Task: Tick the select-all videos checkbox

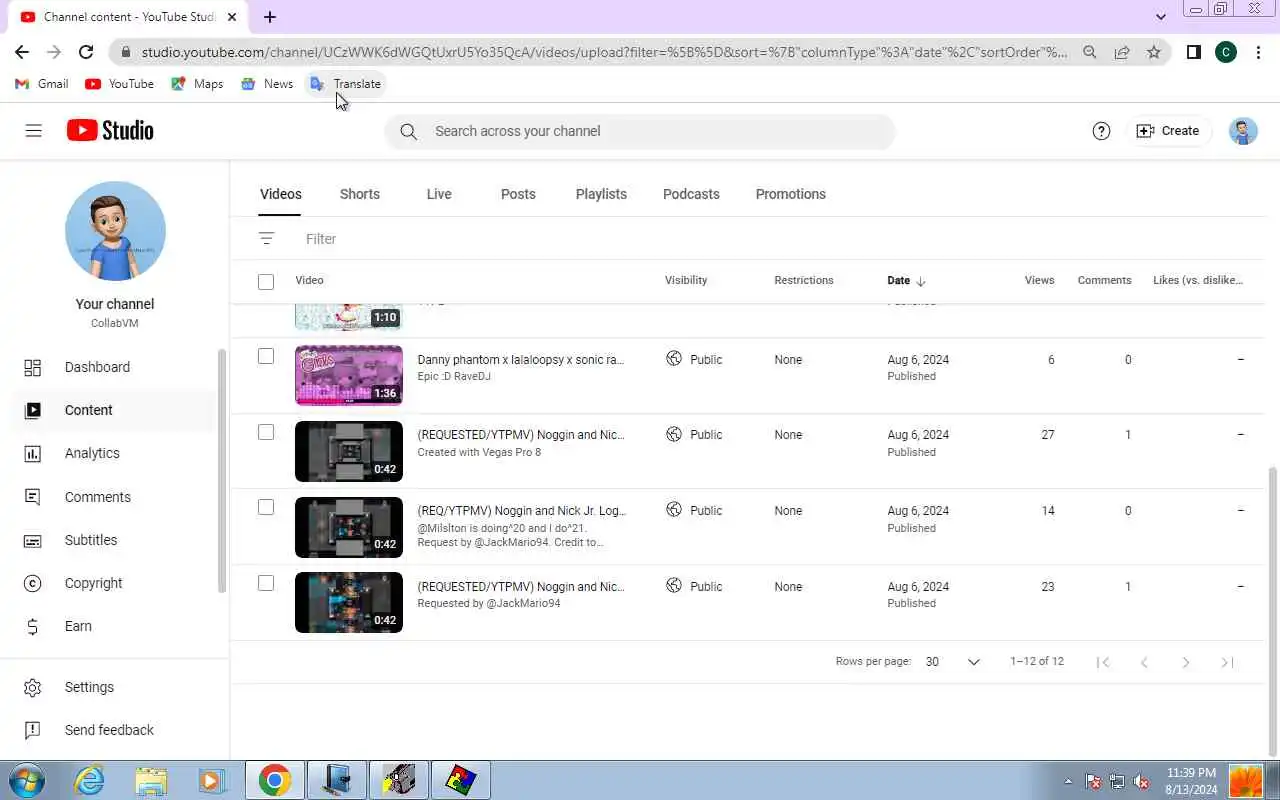Action: [266, 281]
